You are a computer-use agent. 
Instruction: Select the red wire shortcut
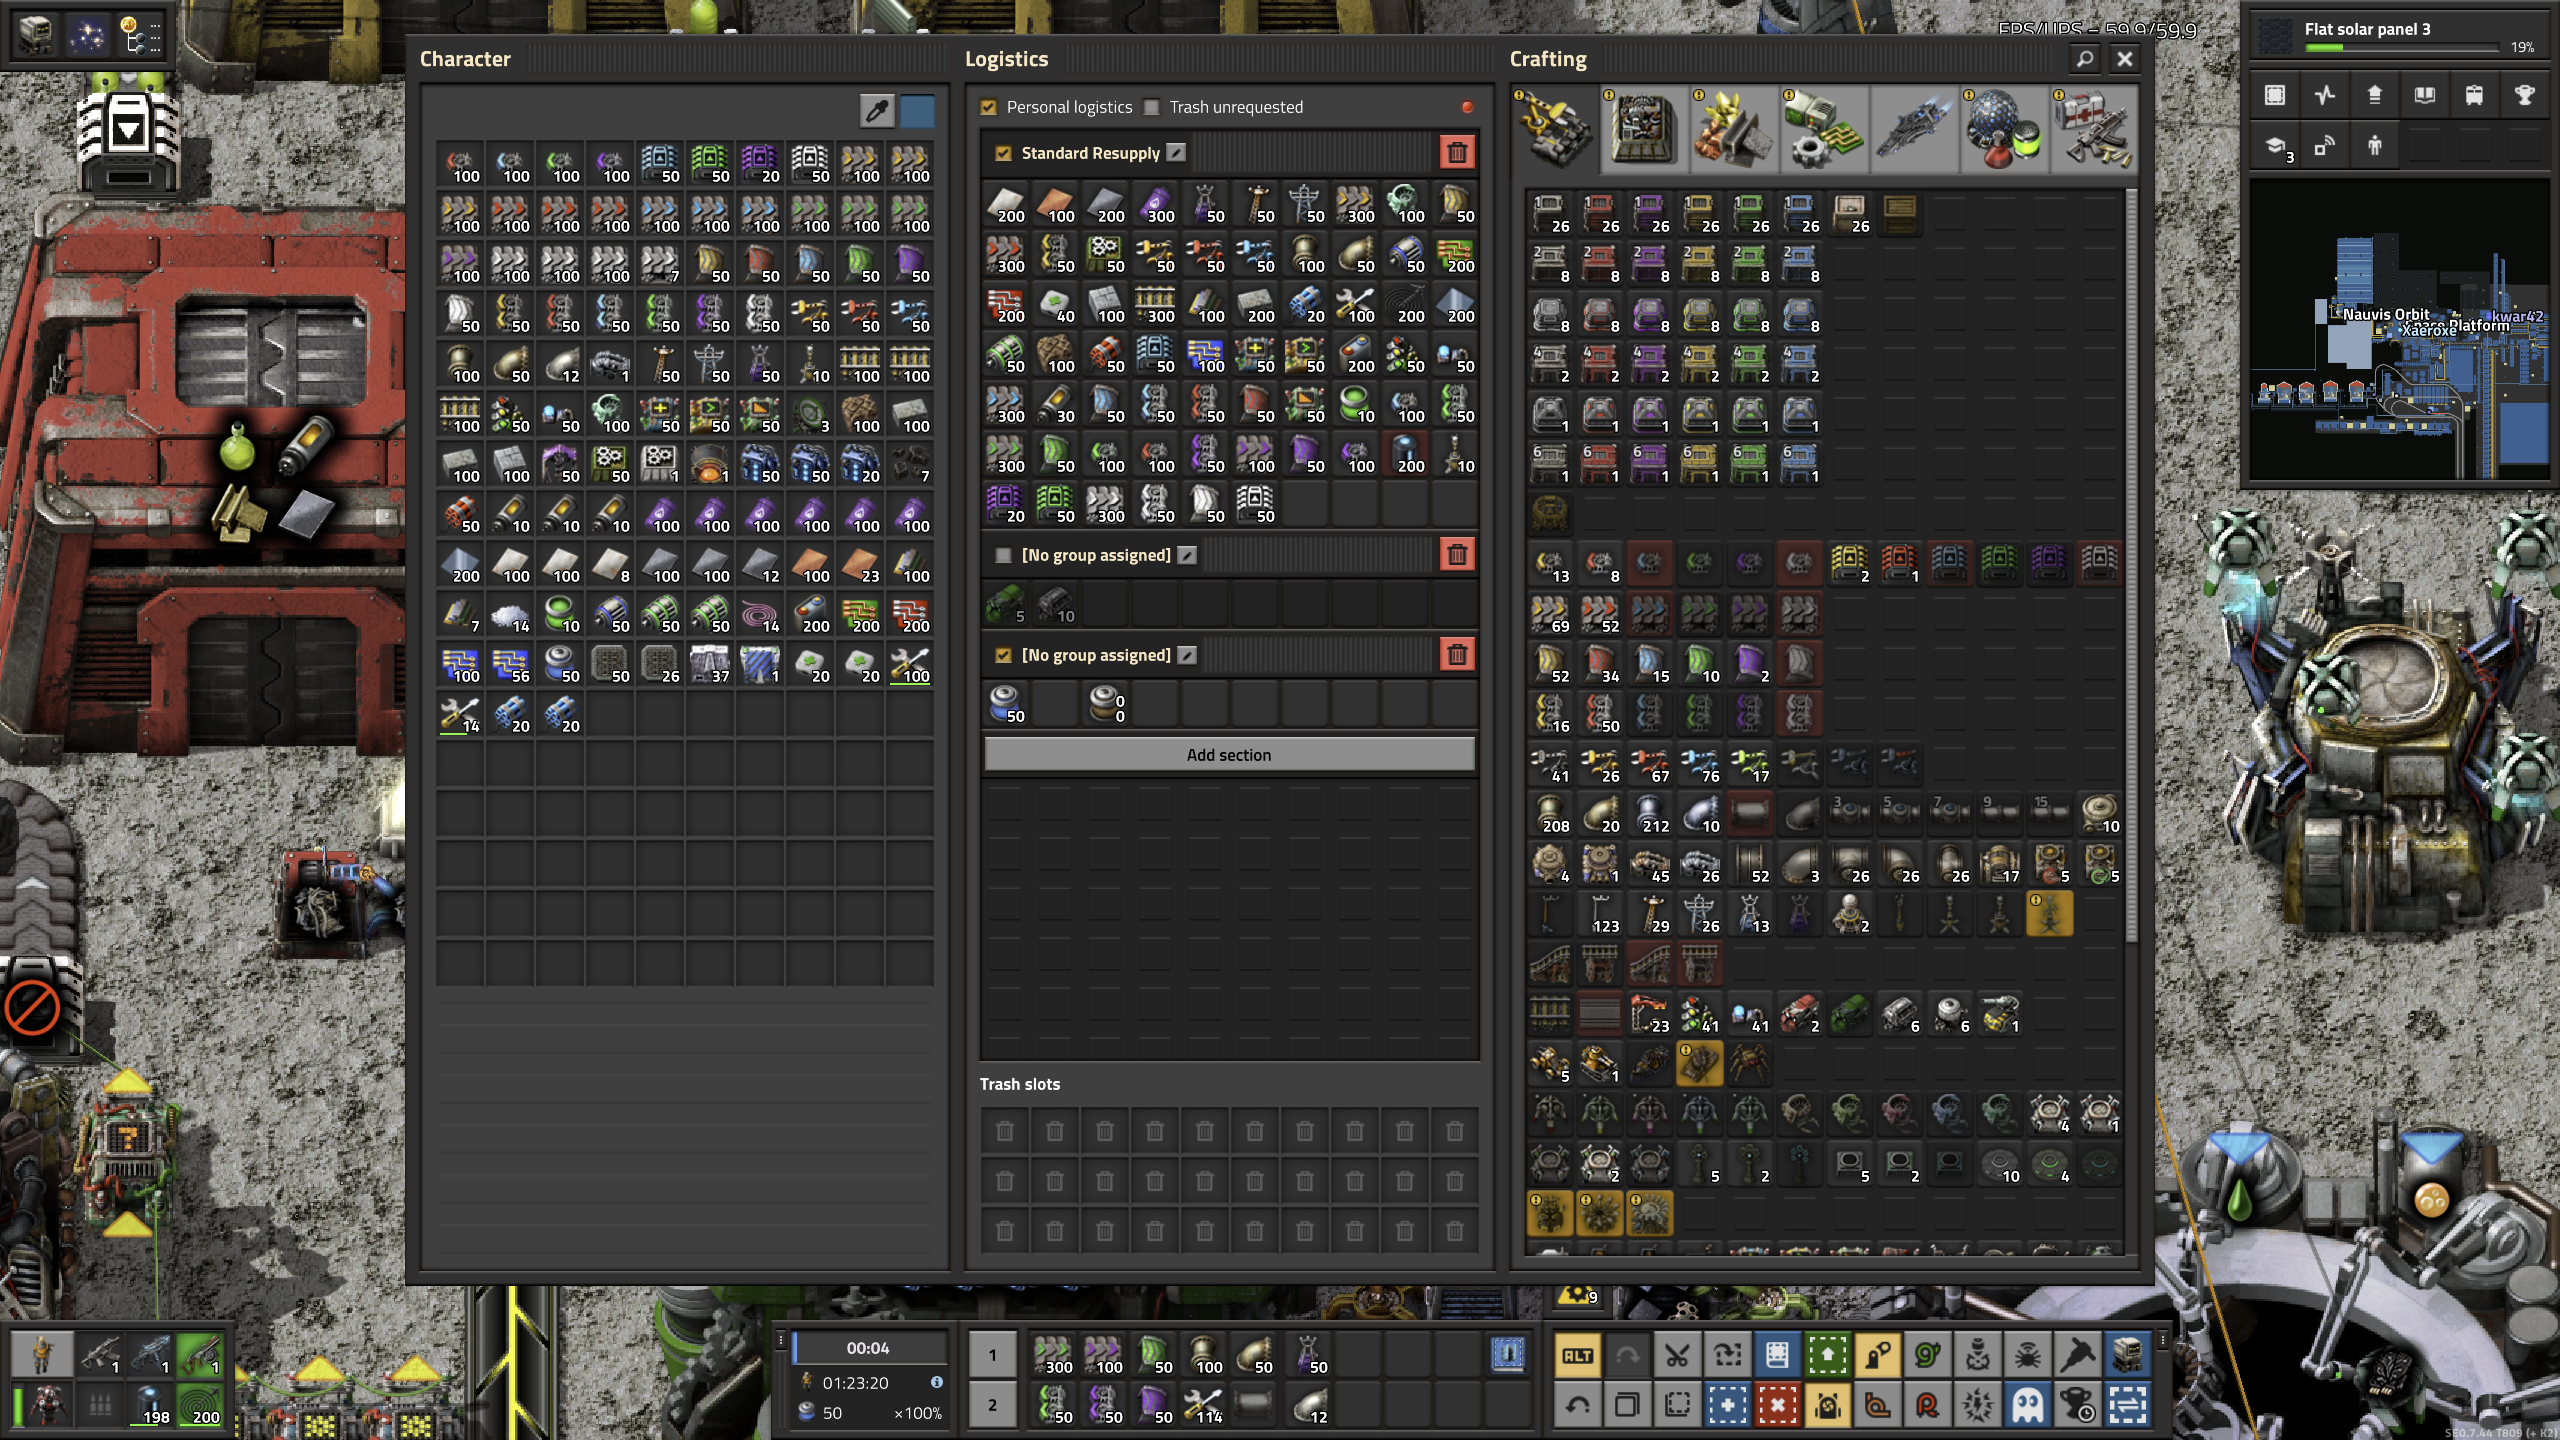click(1928, 1406)
